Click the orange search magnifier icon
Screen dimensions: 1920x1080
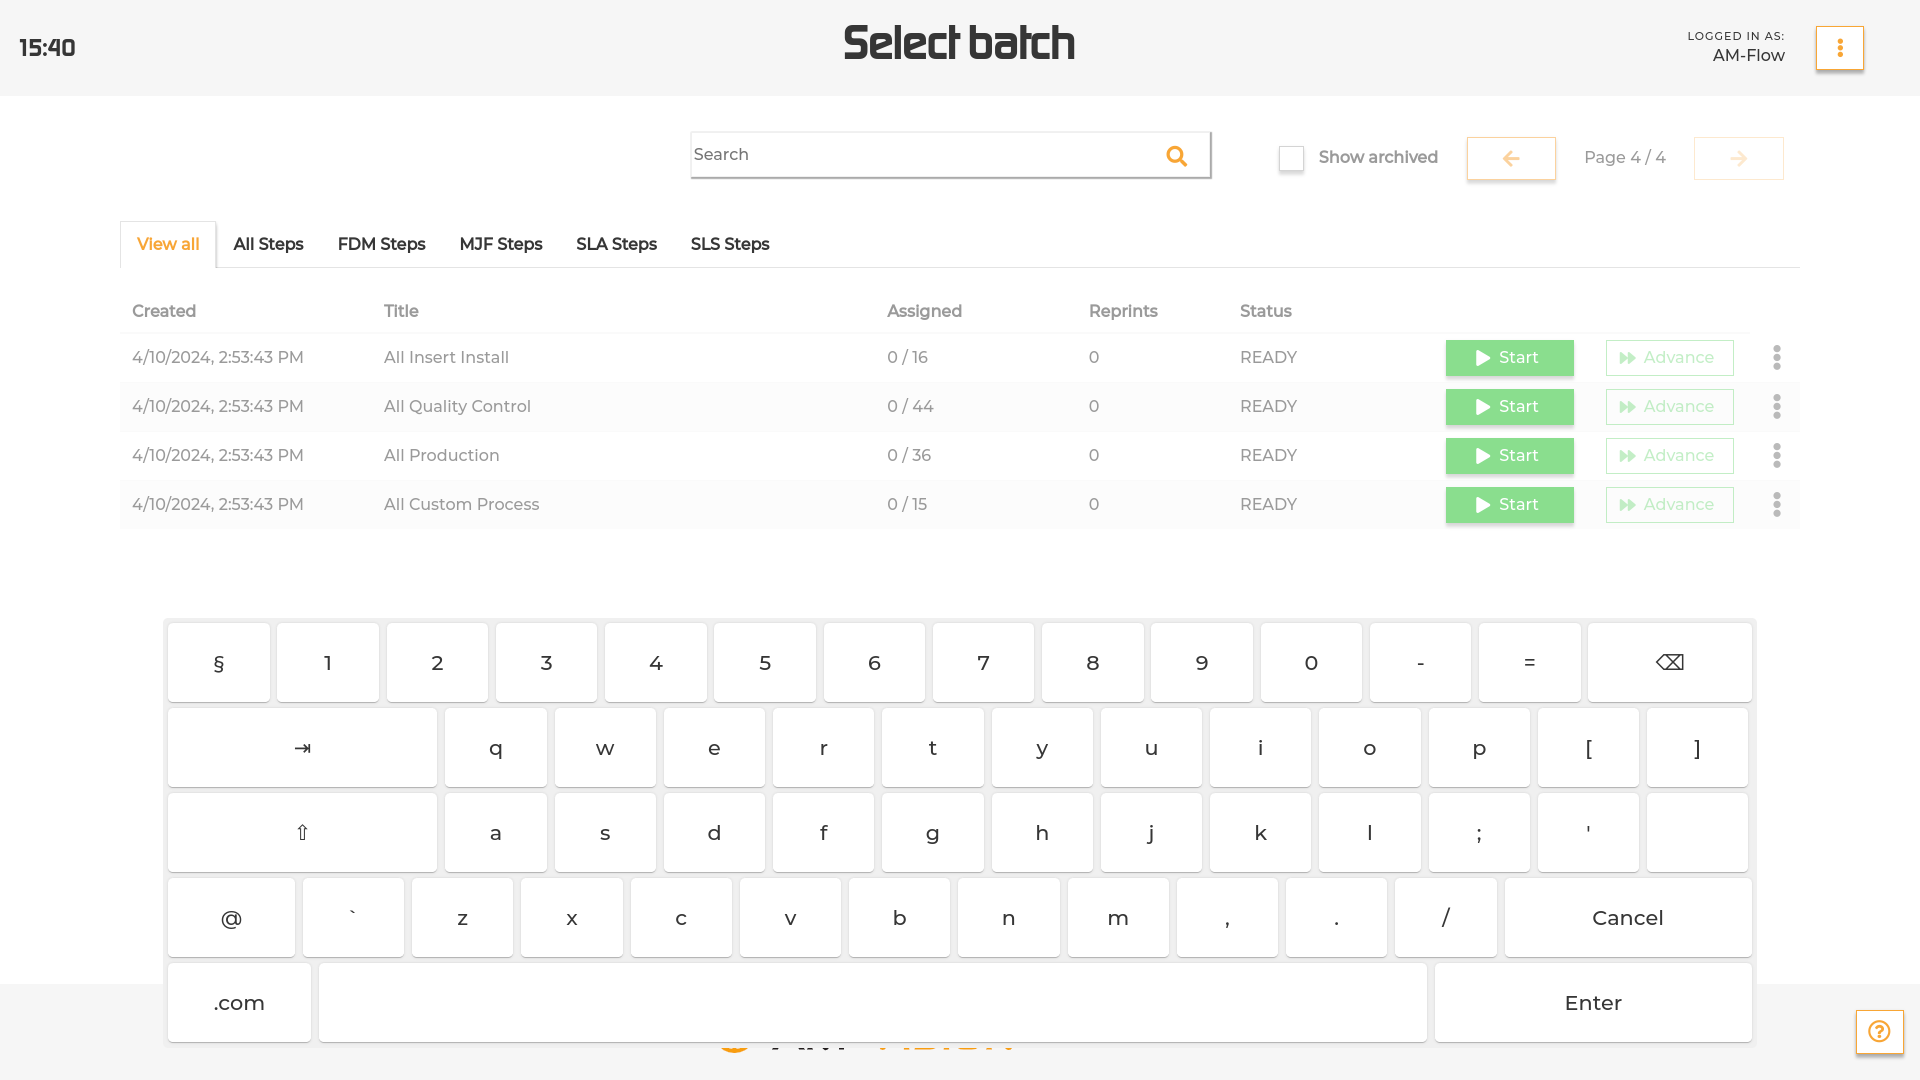1176,156
